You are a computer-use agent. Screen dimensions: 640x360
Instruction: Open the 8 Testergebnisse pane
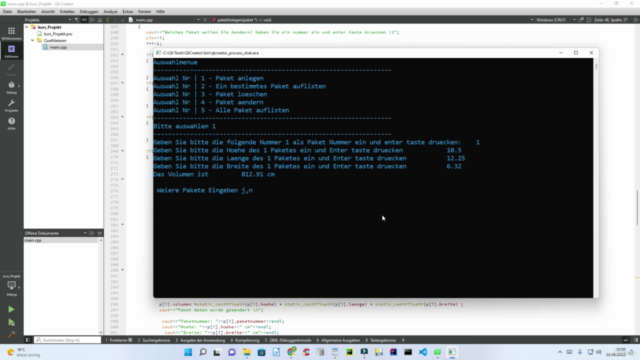coord(380,340)
